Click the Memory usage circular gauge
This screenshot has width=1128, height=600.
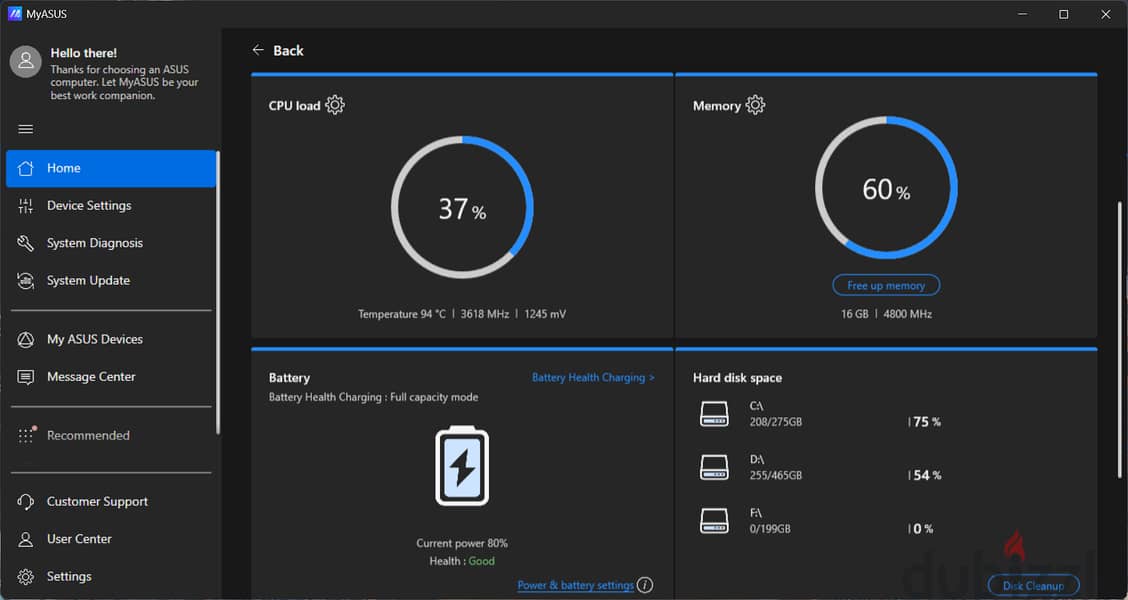click(886, 188)
